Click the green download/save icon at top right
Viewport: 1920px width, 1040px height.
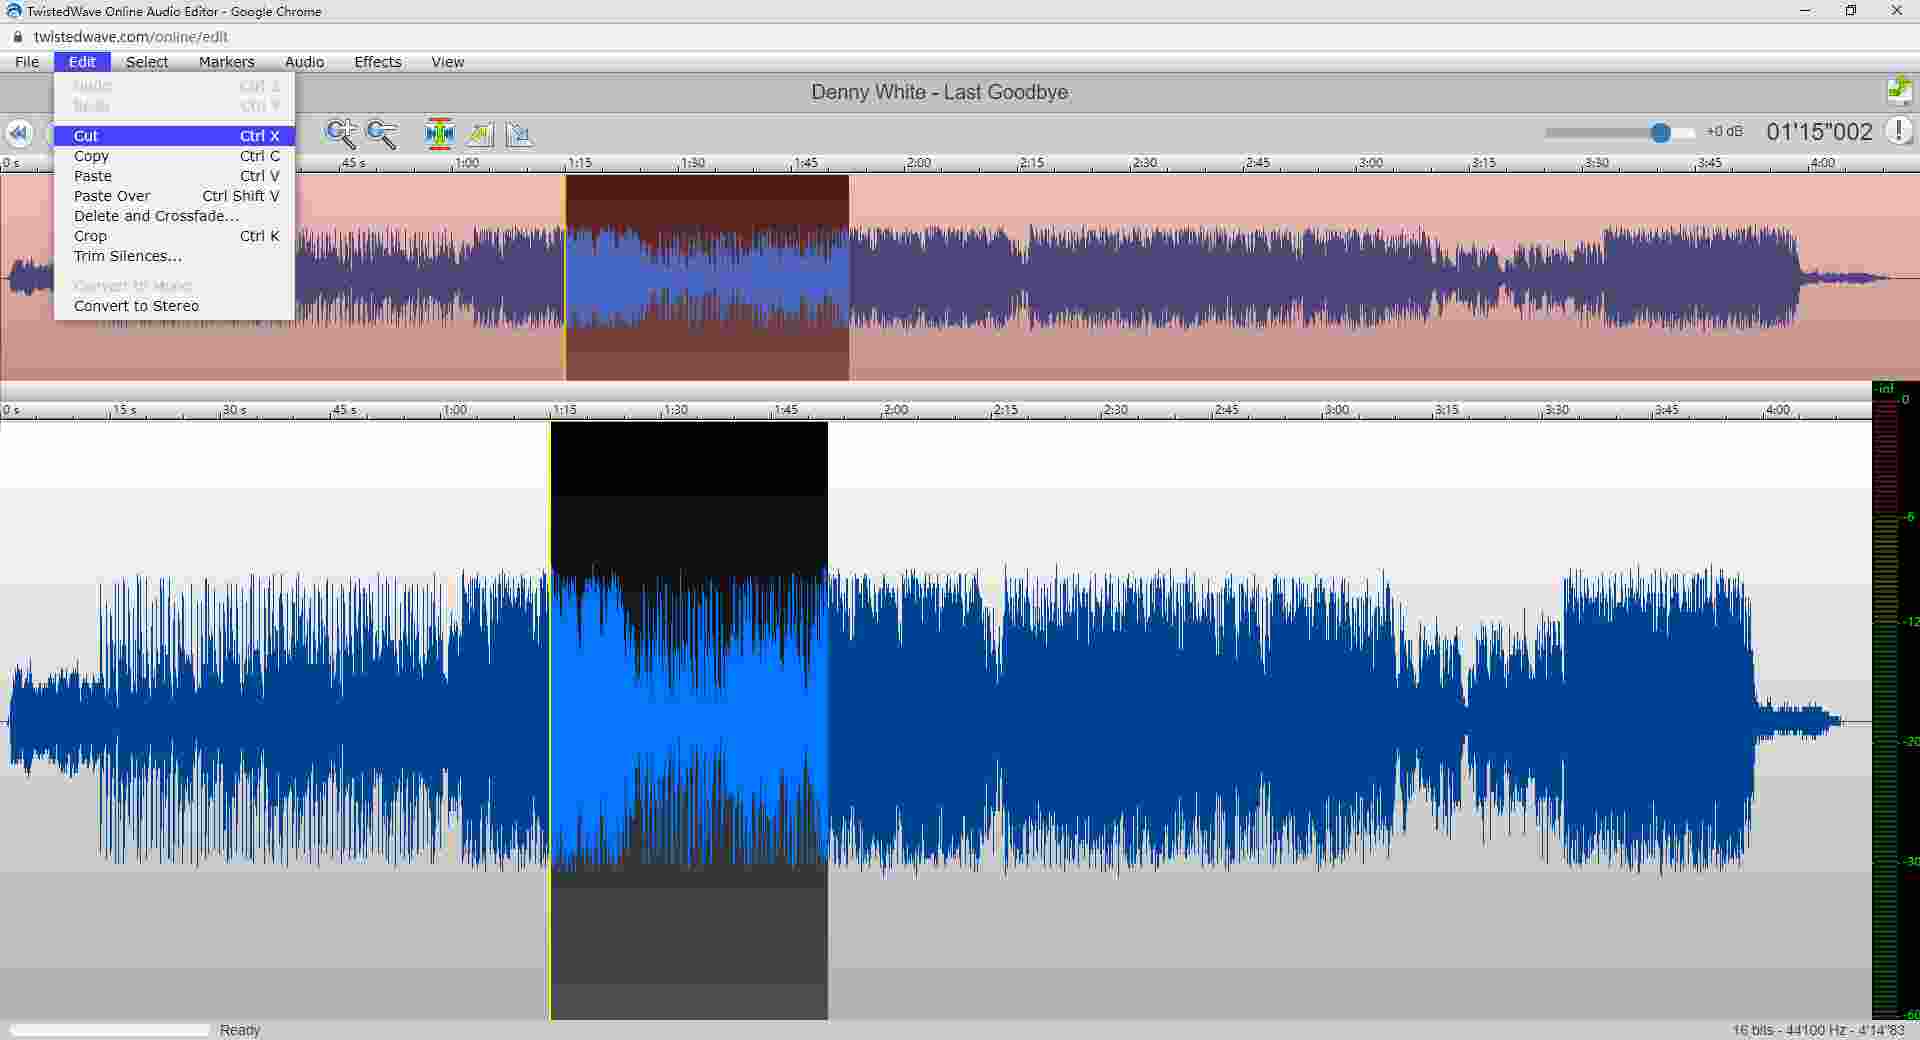coord(1900,91)
